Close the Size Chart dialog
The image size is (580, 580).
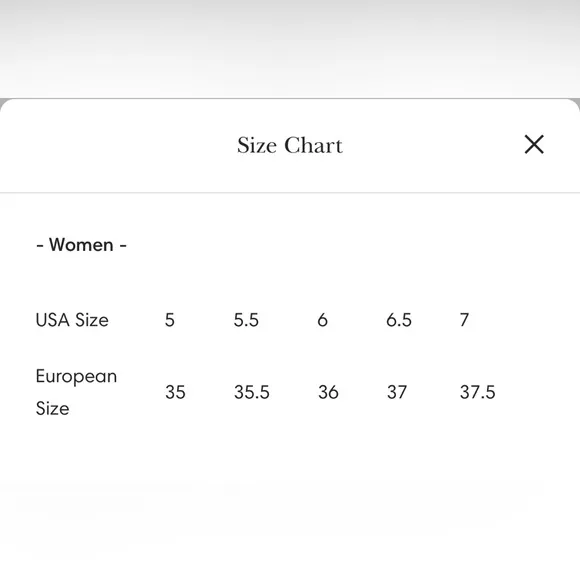pos(534,144)
